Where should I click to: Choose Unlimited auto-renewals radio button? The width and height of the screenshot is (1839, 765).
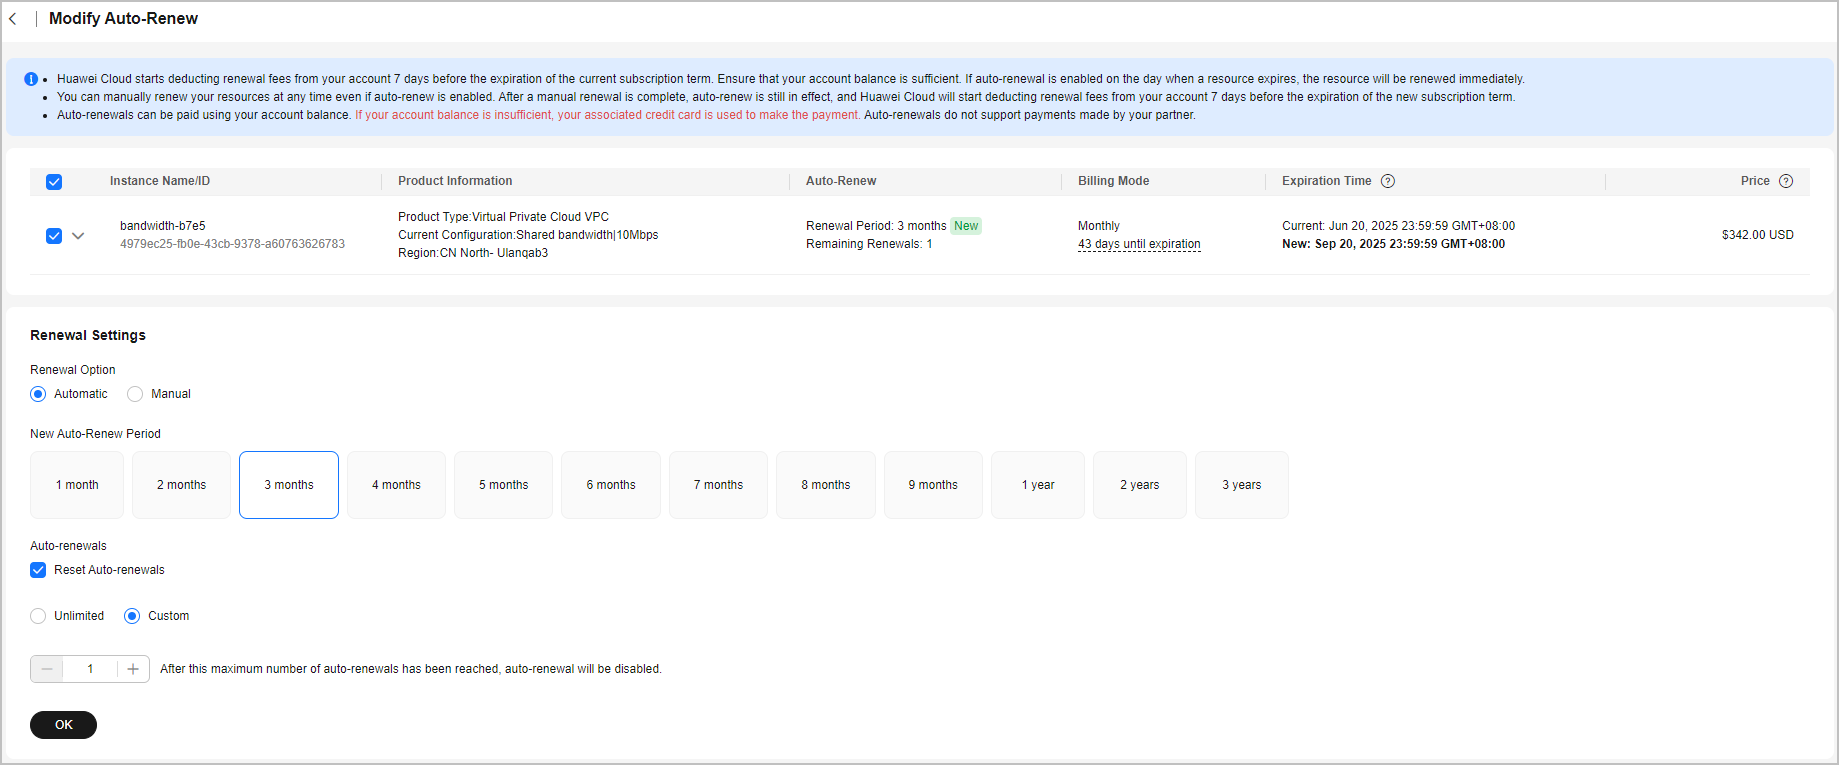pyautogui.click(x=38, y=616)
